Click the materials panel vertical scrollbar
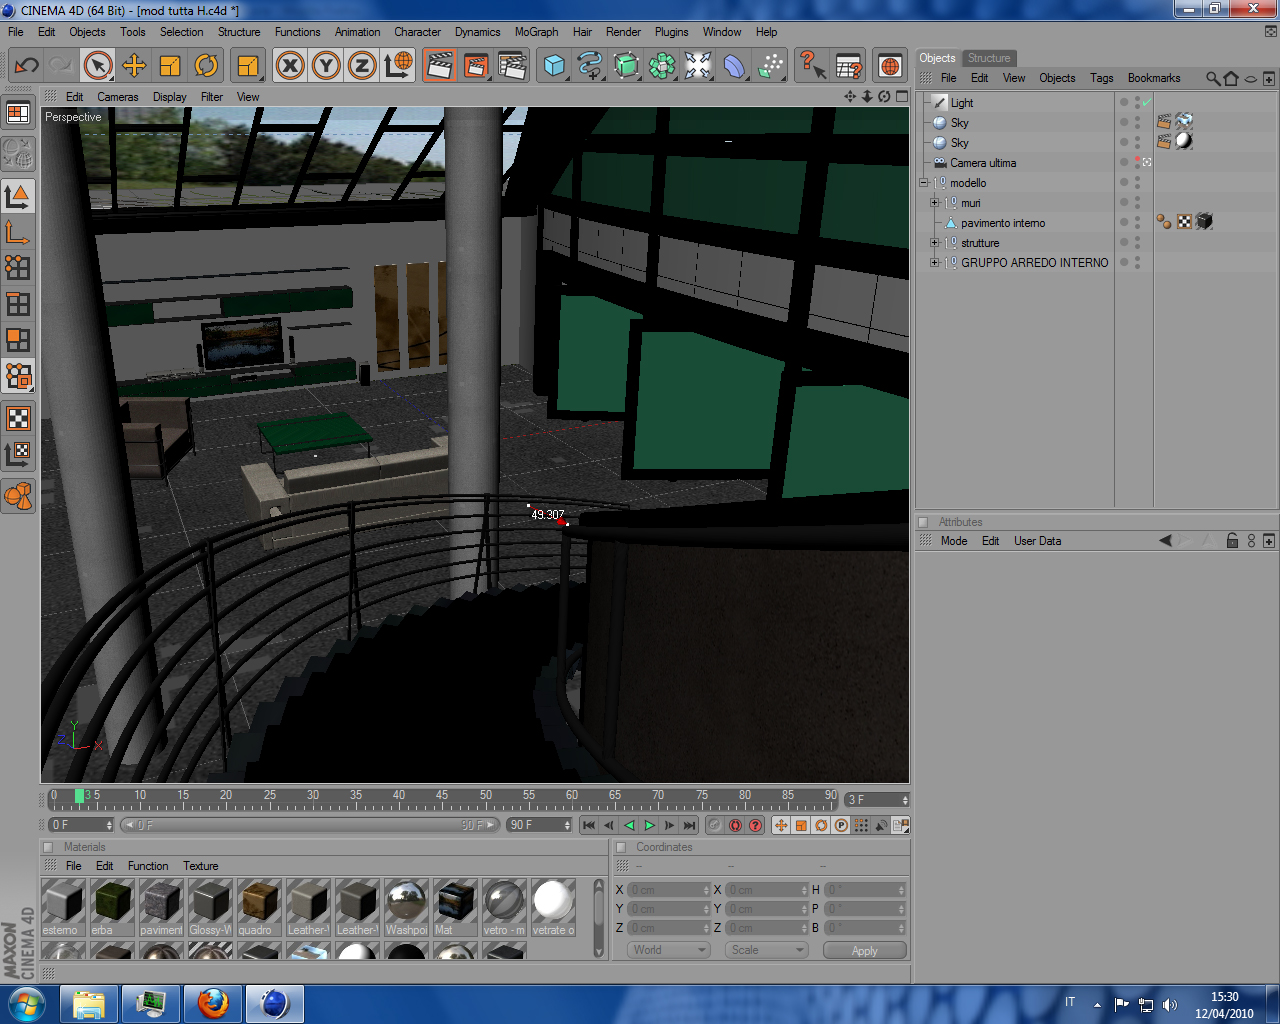The height and width of the screenshot is (1024, 1280). pos(599,918)
